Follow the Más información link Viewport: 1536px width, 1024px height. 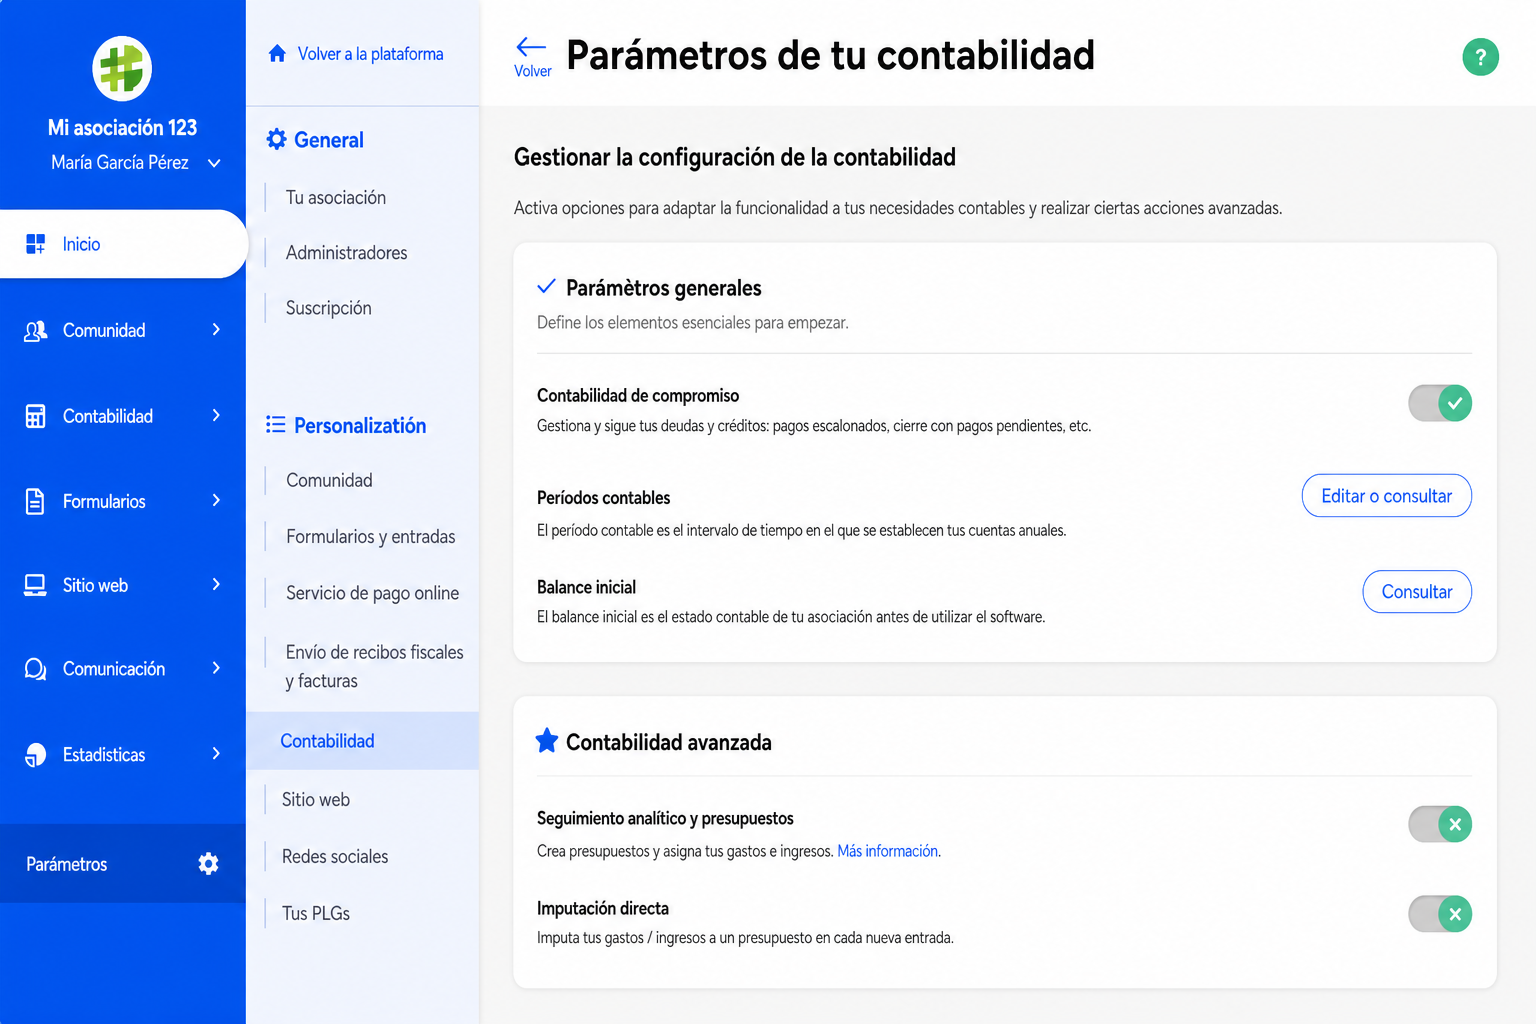[x=889, y=851]
